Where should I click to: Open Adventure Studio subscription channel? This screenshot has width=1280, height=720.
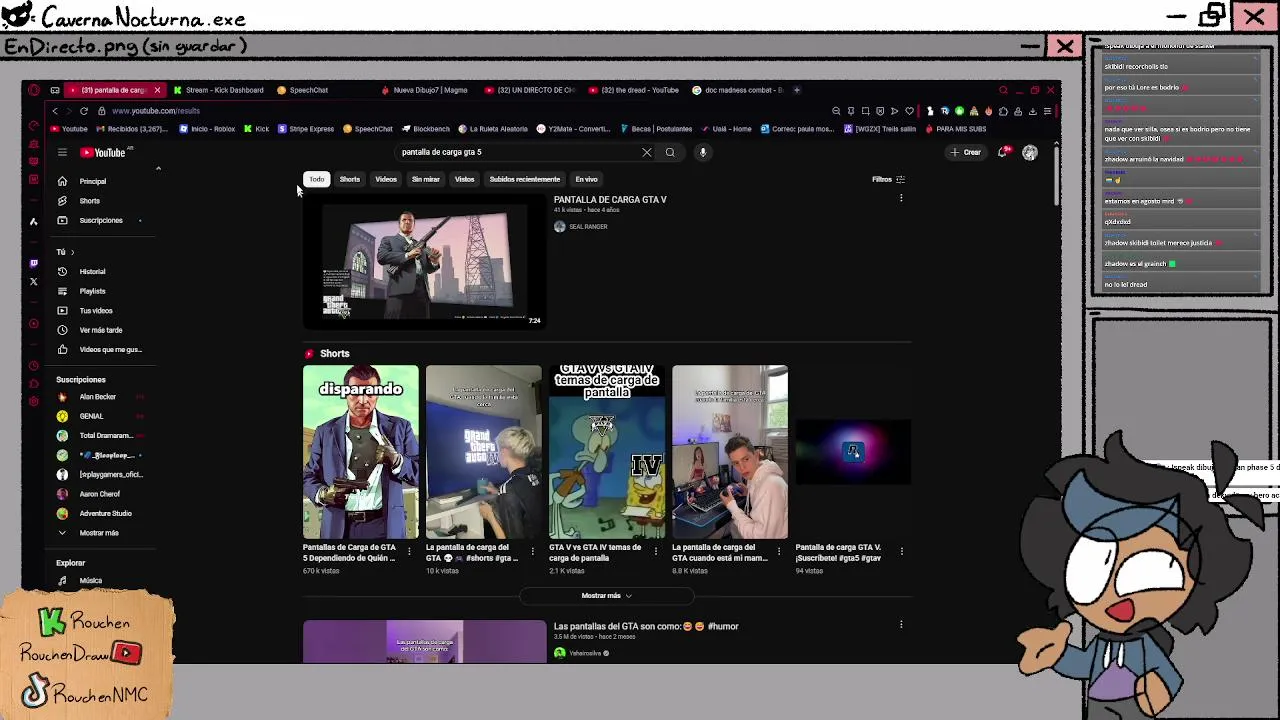click(104, 513)
